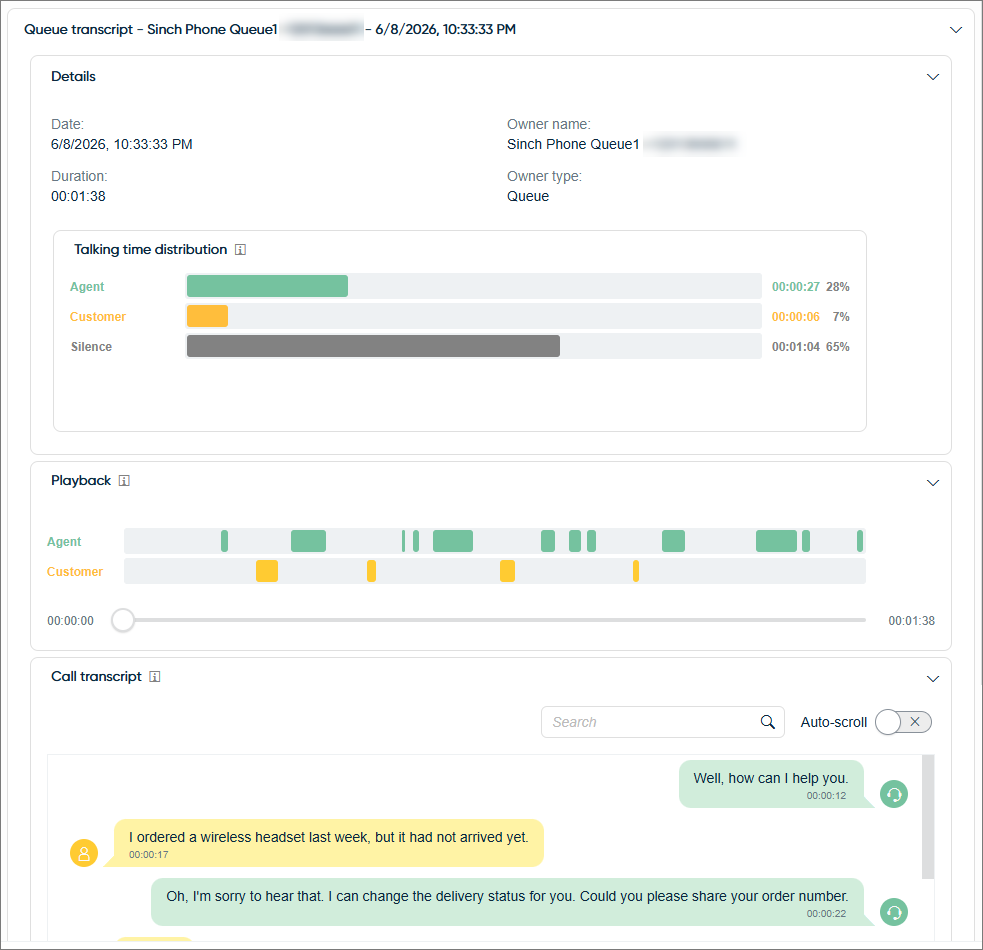The width and height of the screenshot is (983, 950).
Task: Click the playback slider handle at 00:00:00
Action: point(123,620)
